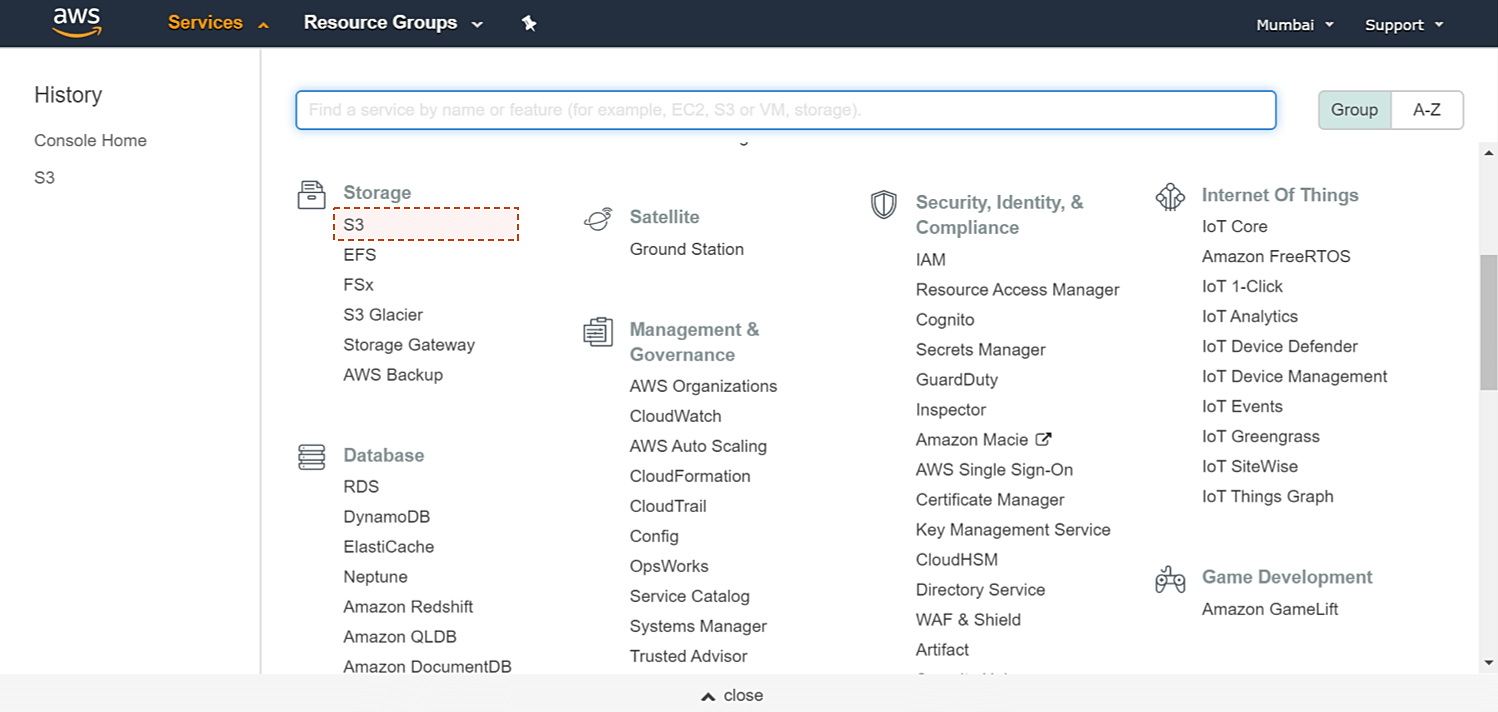The image size is (1498, 712).
Task: Switch services listing to A-Z view
Action: [1427, 110]
